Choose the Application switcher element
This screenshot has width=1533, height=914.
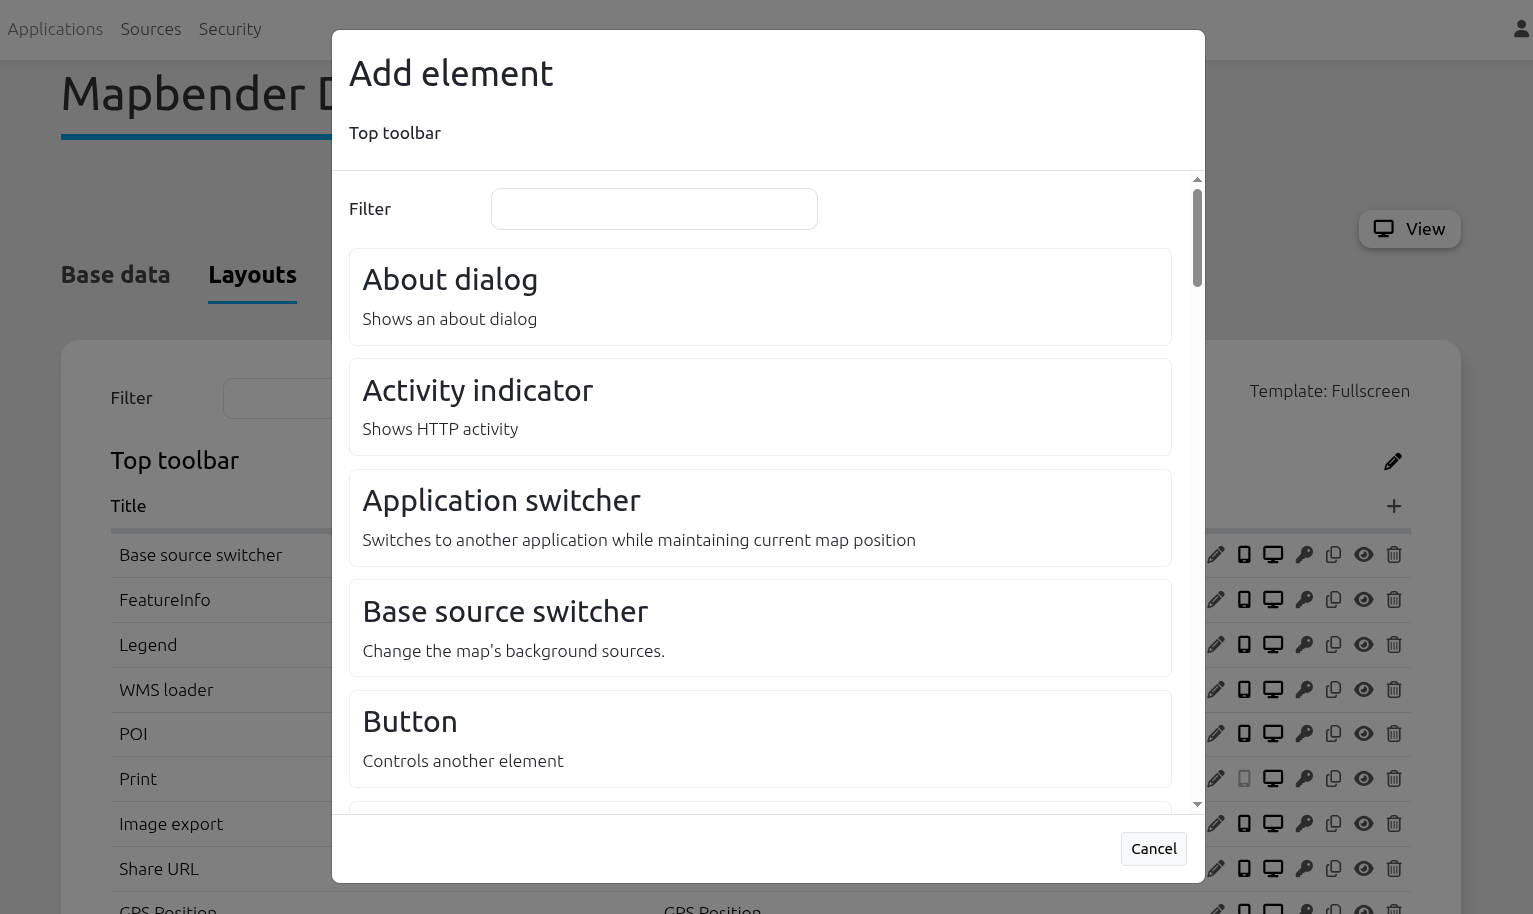point(760,518)
